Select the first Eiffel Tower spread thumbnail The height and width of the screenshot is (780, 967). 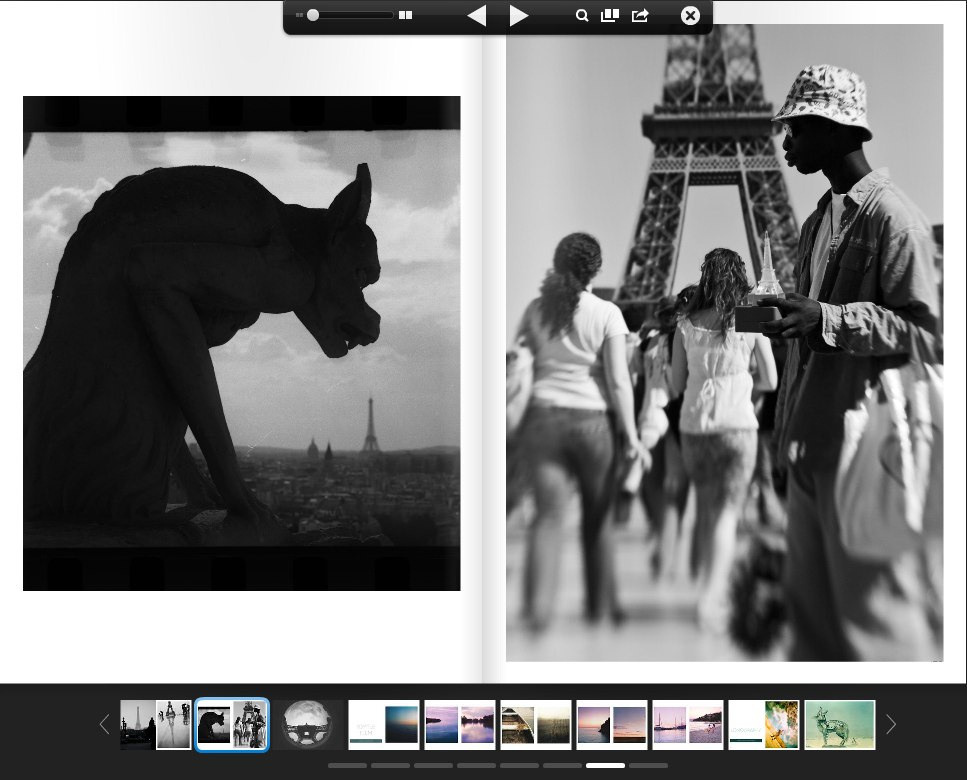pyautogui.click(x=156, y=725)
